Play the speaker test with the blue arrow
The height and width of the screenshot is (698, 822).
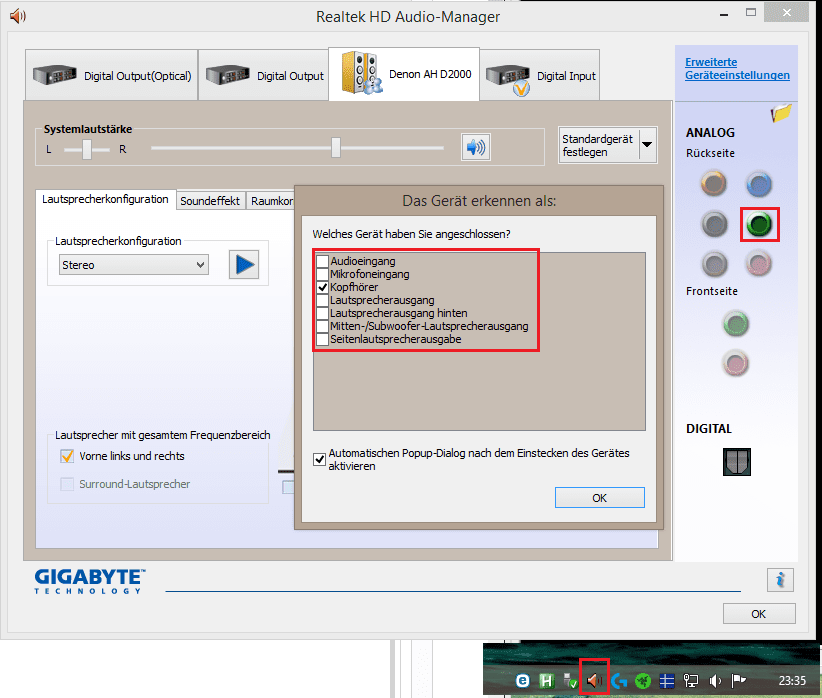244,264
